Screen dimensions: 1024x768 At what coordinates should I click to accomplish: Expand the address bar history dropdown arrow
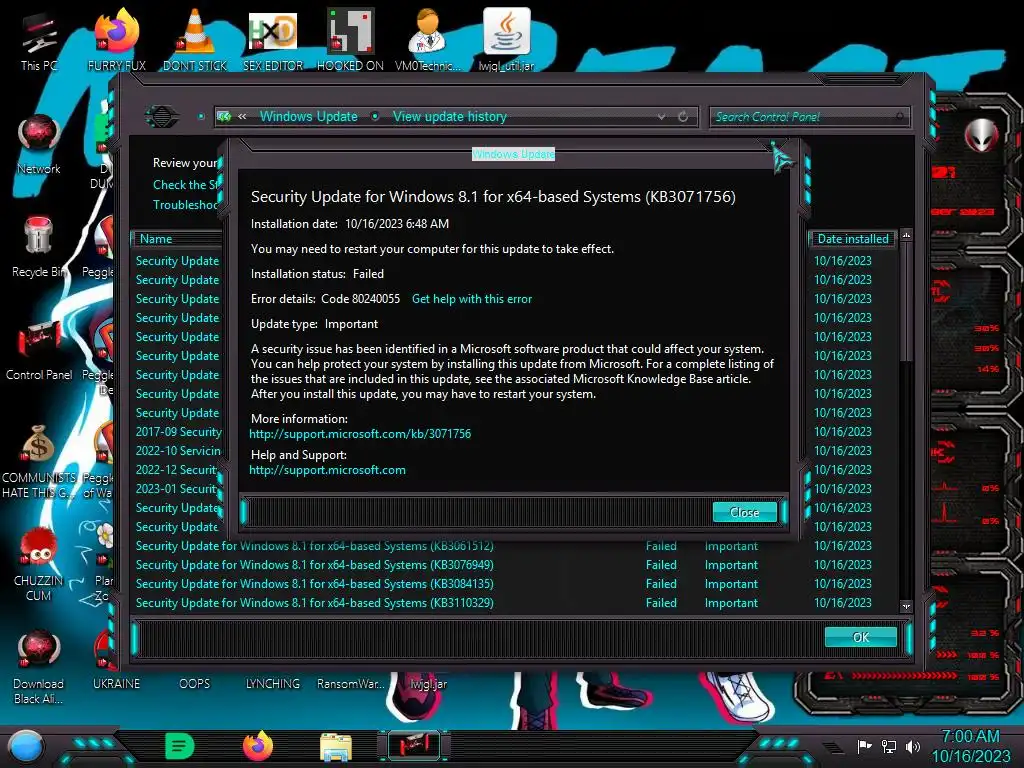[662, 116]
